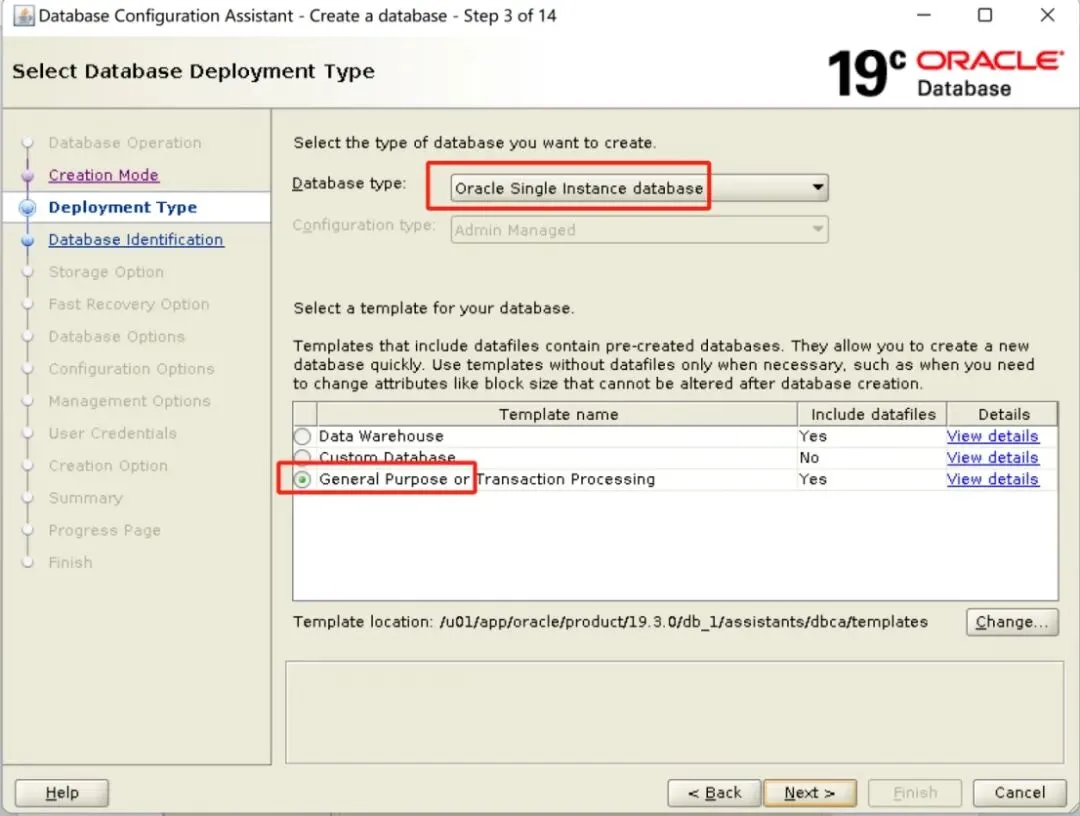1080x816 pixels.
Task: Open View details for Custom Database
Action: (x=992, y=458)
